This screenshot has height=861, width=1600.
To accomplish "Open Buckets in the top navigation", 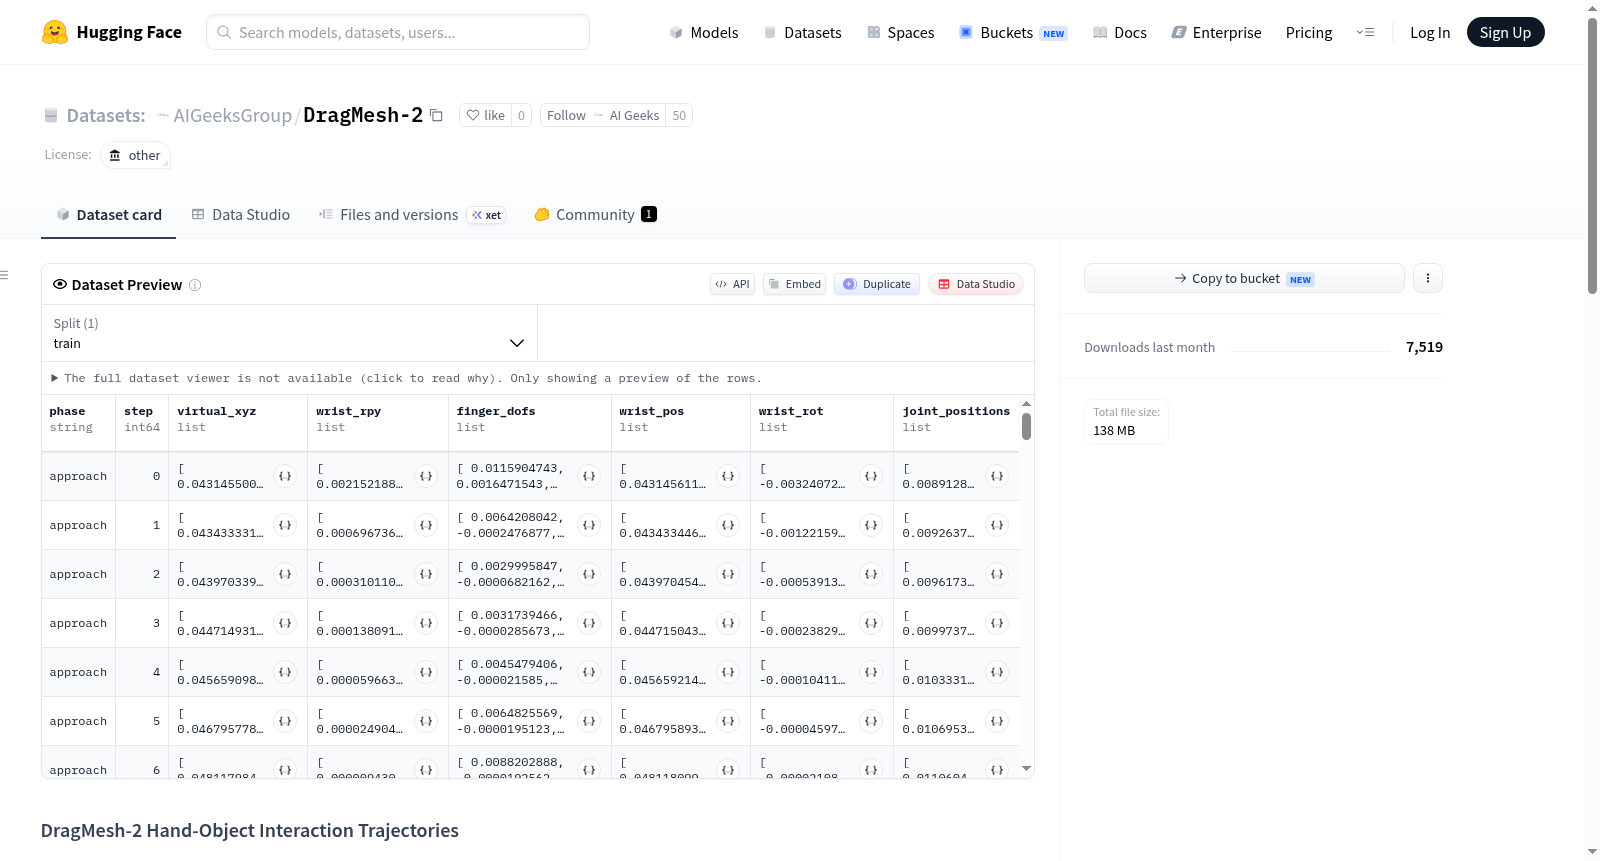I will [x=1013, y=32].
